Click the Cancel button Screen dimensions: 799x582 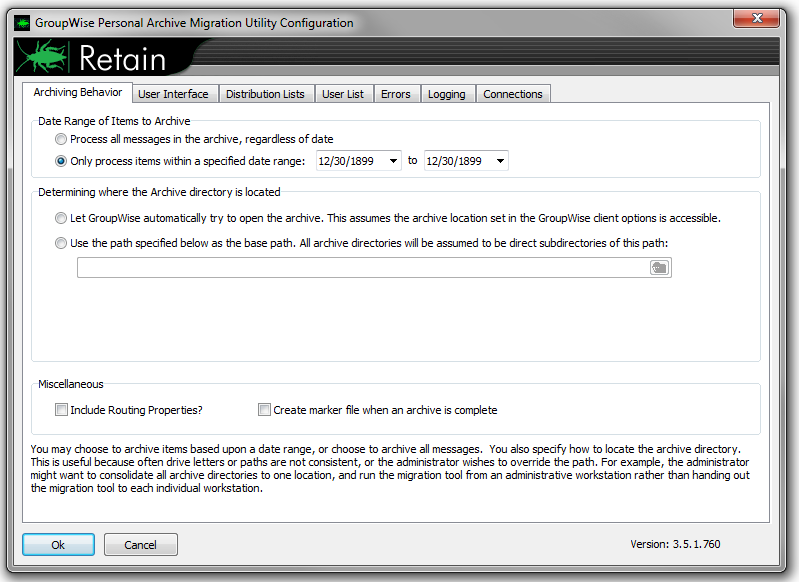(x=141, y=545)
